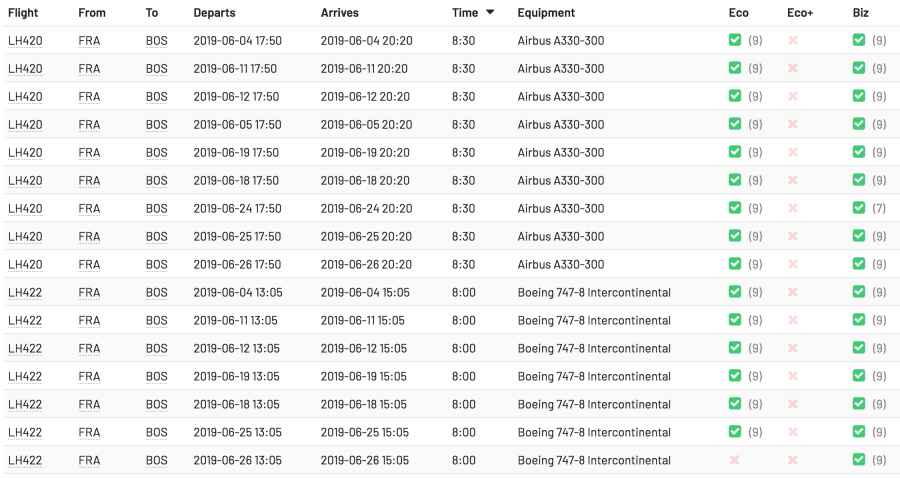The height and width of the screenshot is (478, 900).
Task: Click Eco green checkmark for LH420 departing 2019-06-04
Action: (735, 40)
